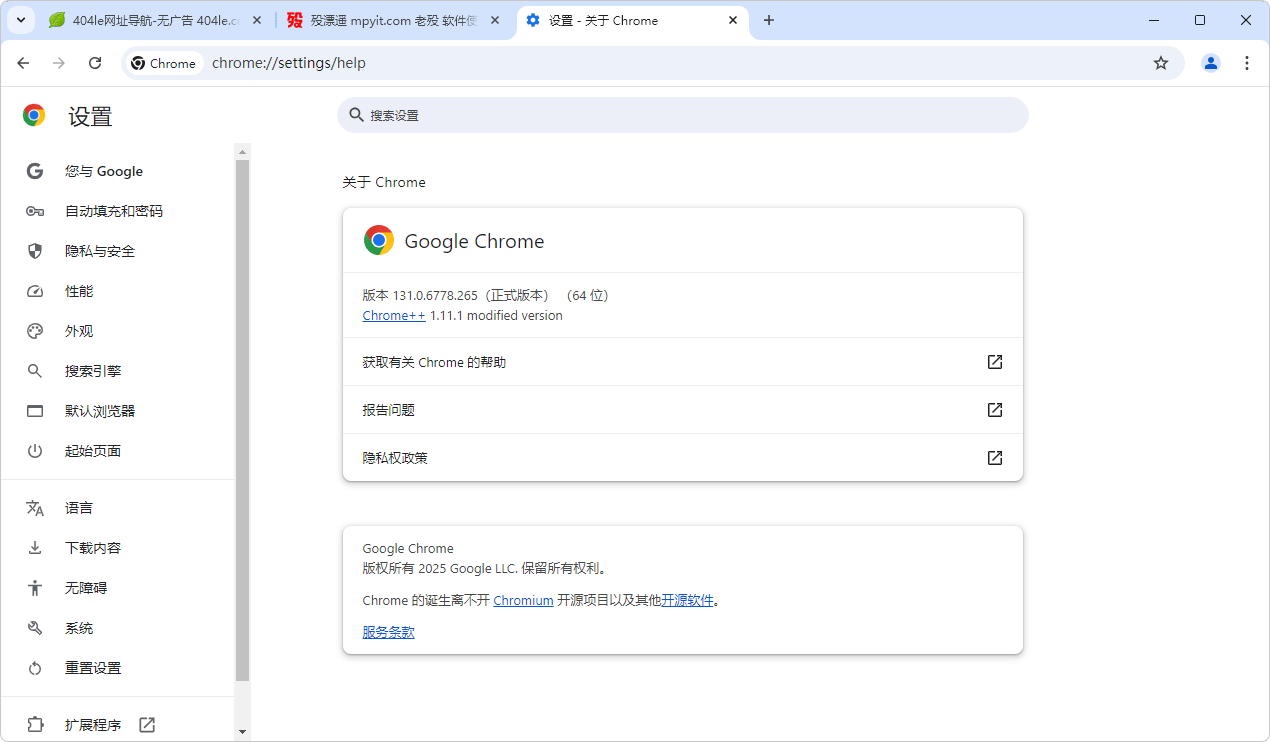Click the 起始页面 power icon
This screenshot has height=742, width=1270.
(35, 451)
